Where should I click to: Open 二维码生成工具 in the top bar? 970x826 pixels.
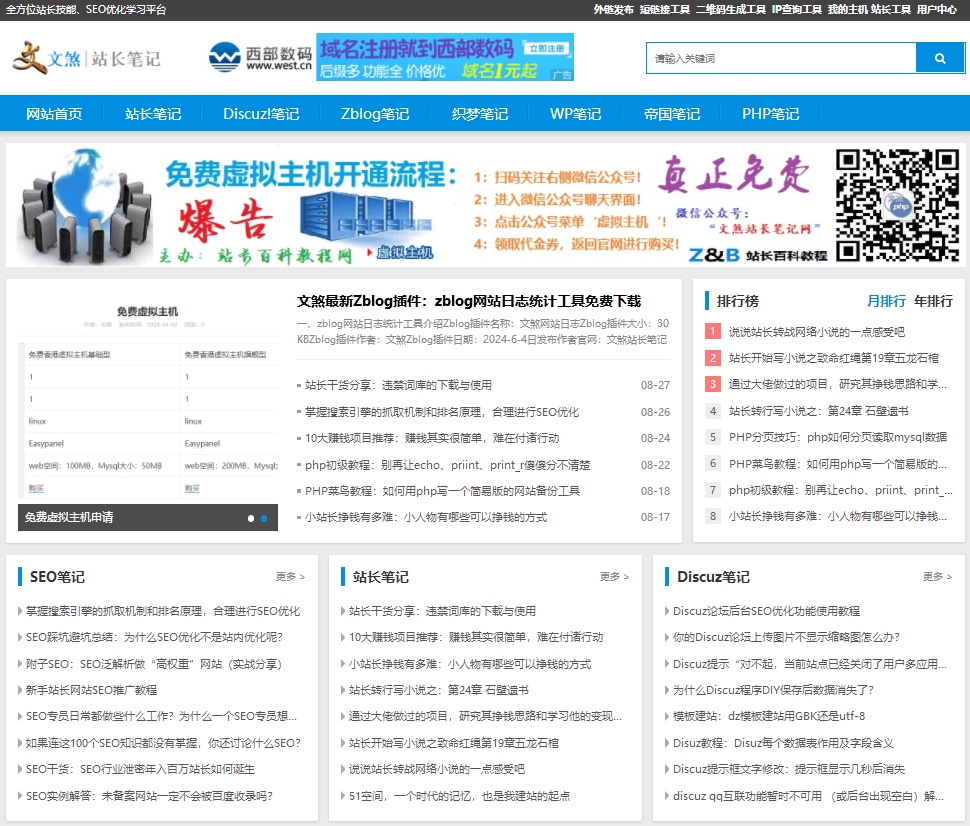(731, 9)
